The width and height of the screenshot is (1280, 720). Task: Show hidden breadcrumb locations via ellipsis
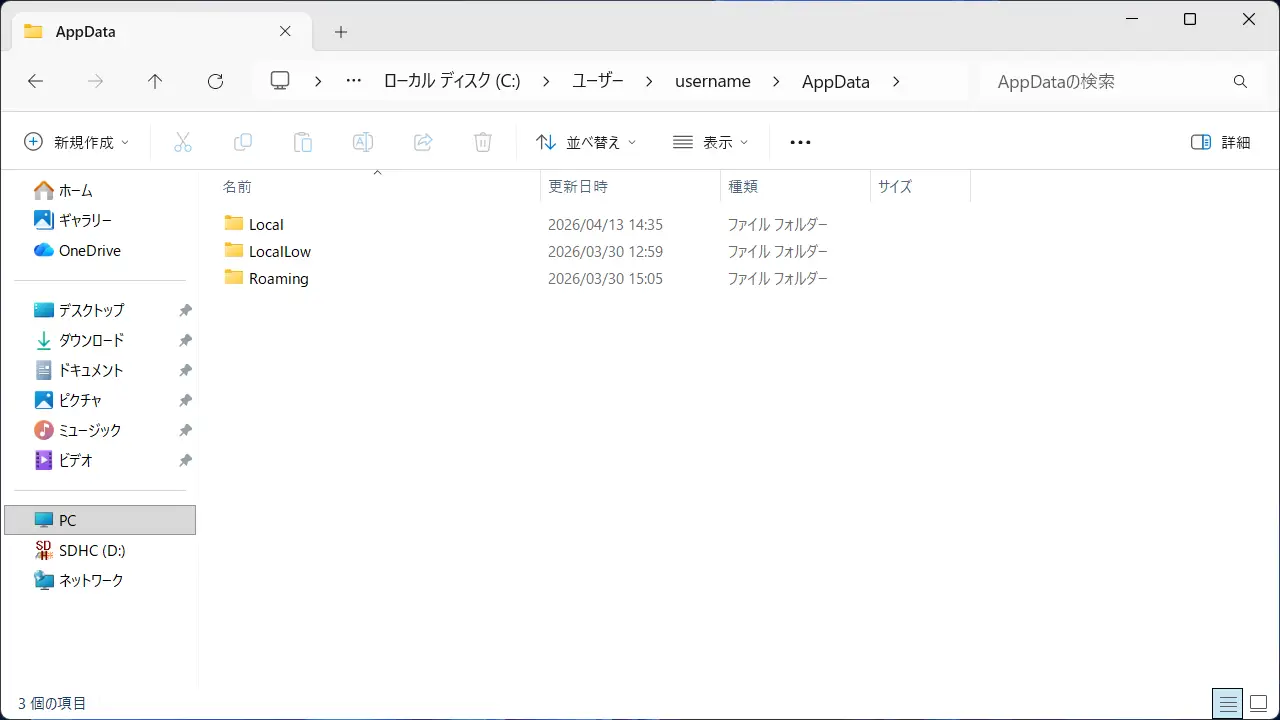pyautogui.click(x=353, y=81)
